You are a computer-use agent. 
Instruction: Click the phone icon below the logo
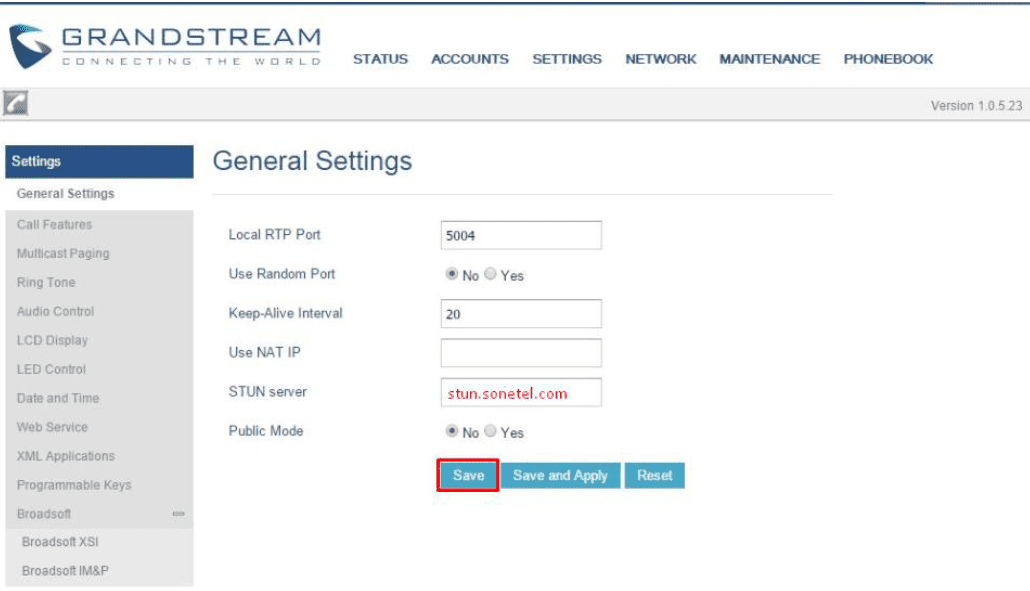(15, 102)
